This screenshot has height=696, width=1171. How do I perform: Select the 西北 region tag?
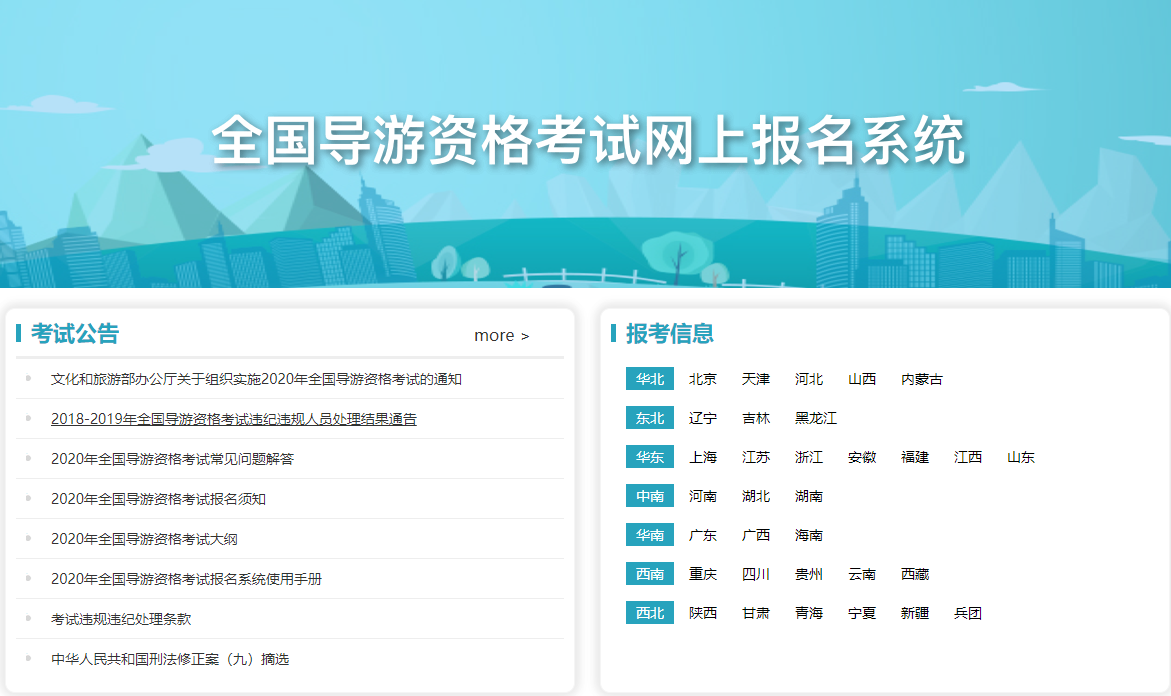pos(650,612)
